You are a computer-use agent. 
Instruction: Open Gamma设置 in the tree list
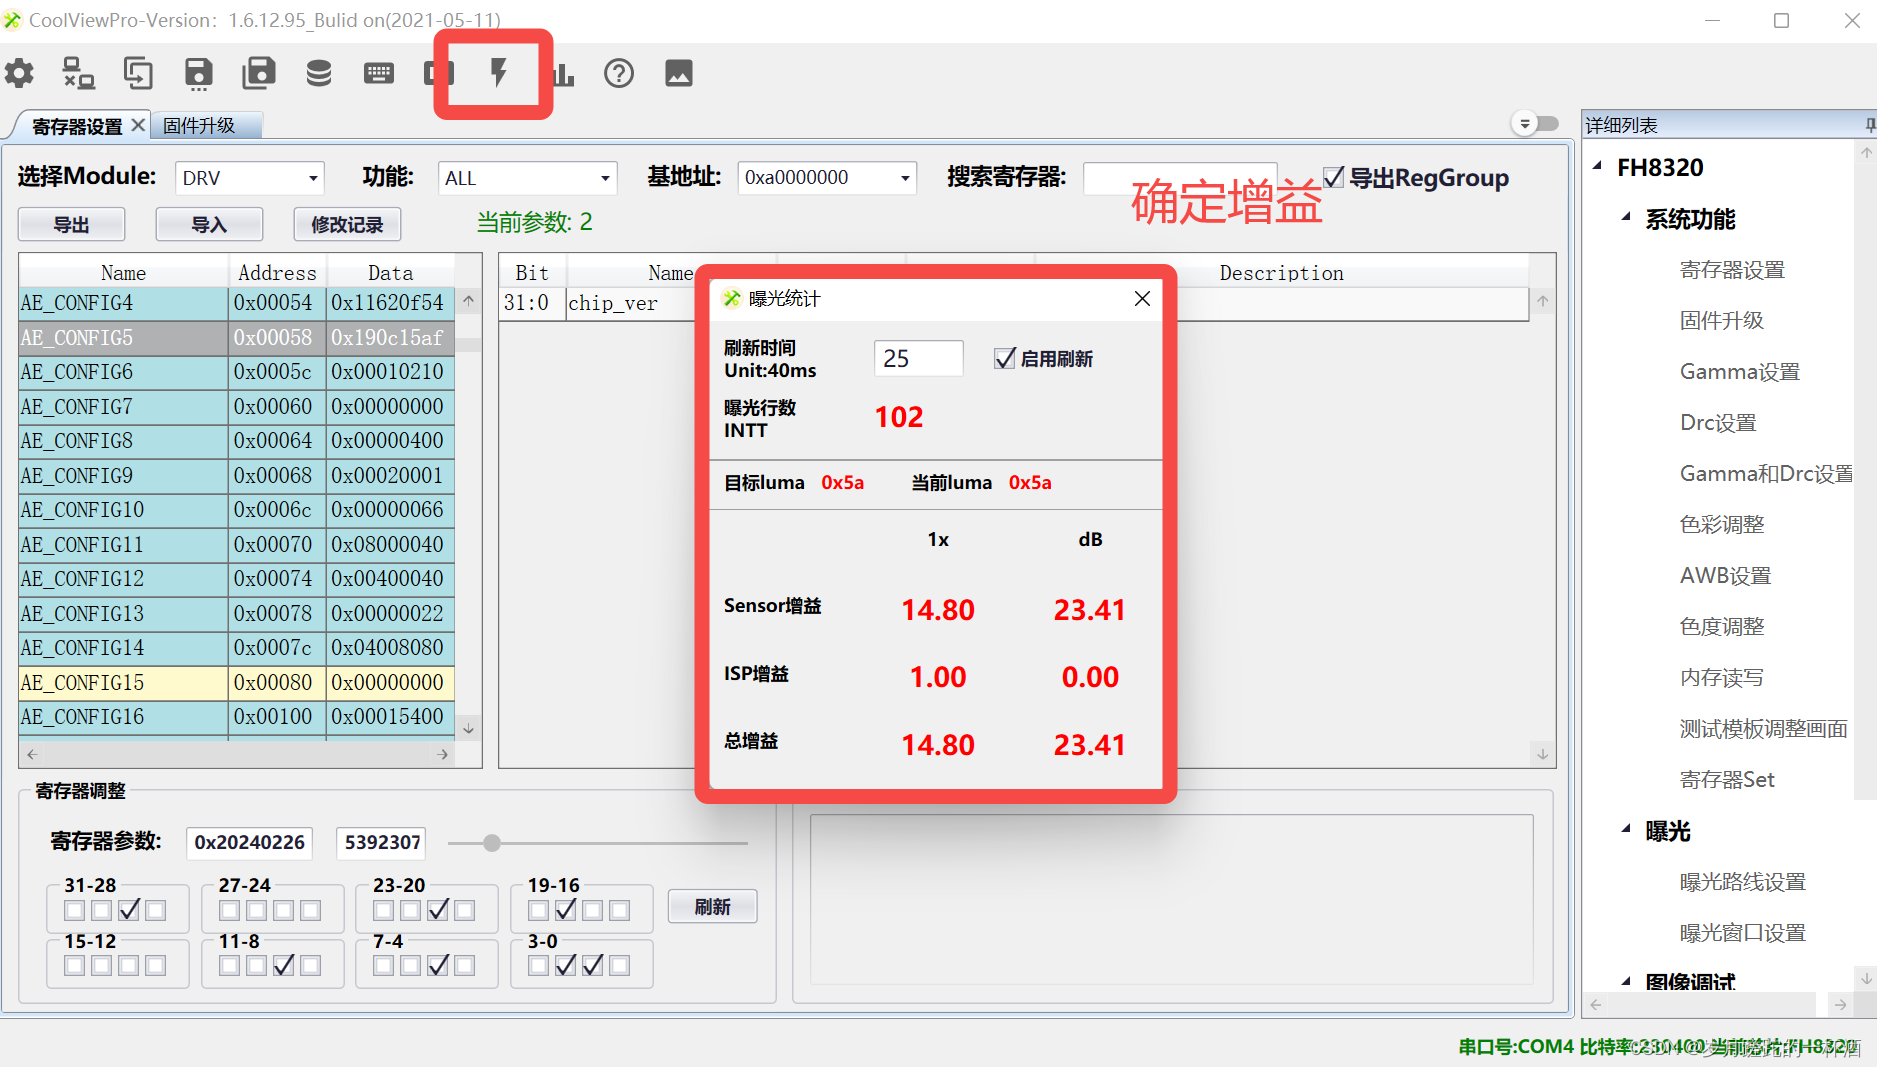click(x=1740, y=372)
